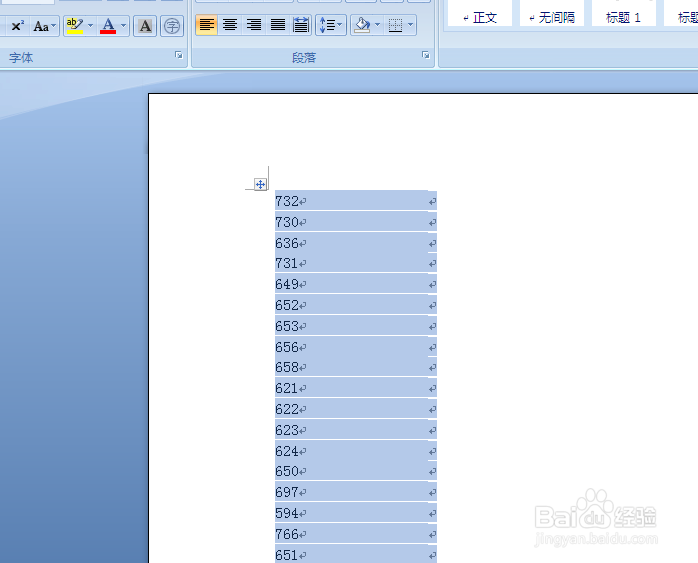The height and width of the screenshot is (563, 698).
Task: Open the Change Case (Aa) button
Action: pos(45,26)
